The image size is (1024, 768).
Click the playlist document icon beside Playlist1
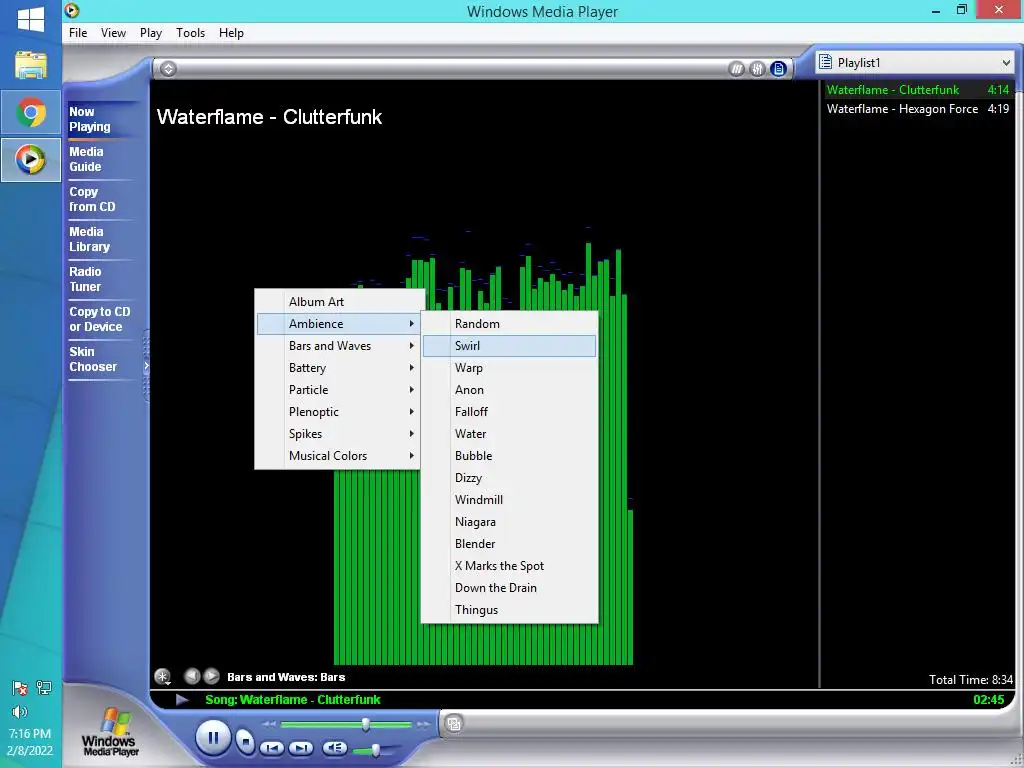click(x=825, y=62)
